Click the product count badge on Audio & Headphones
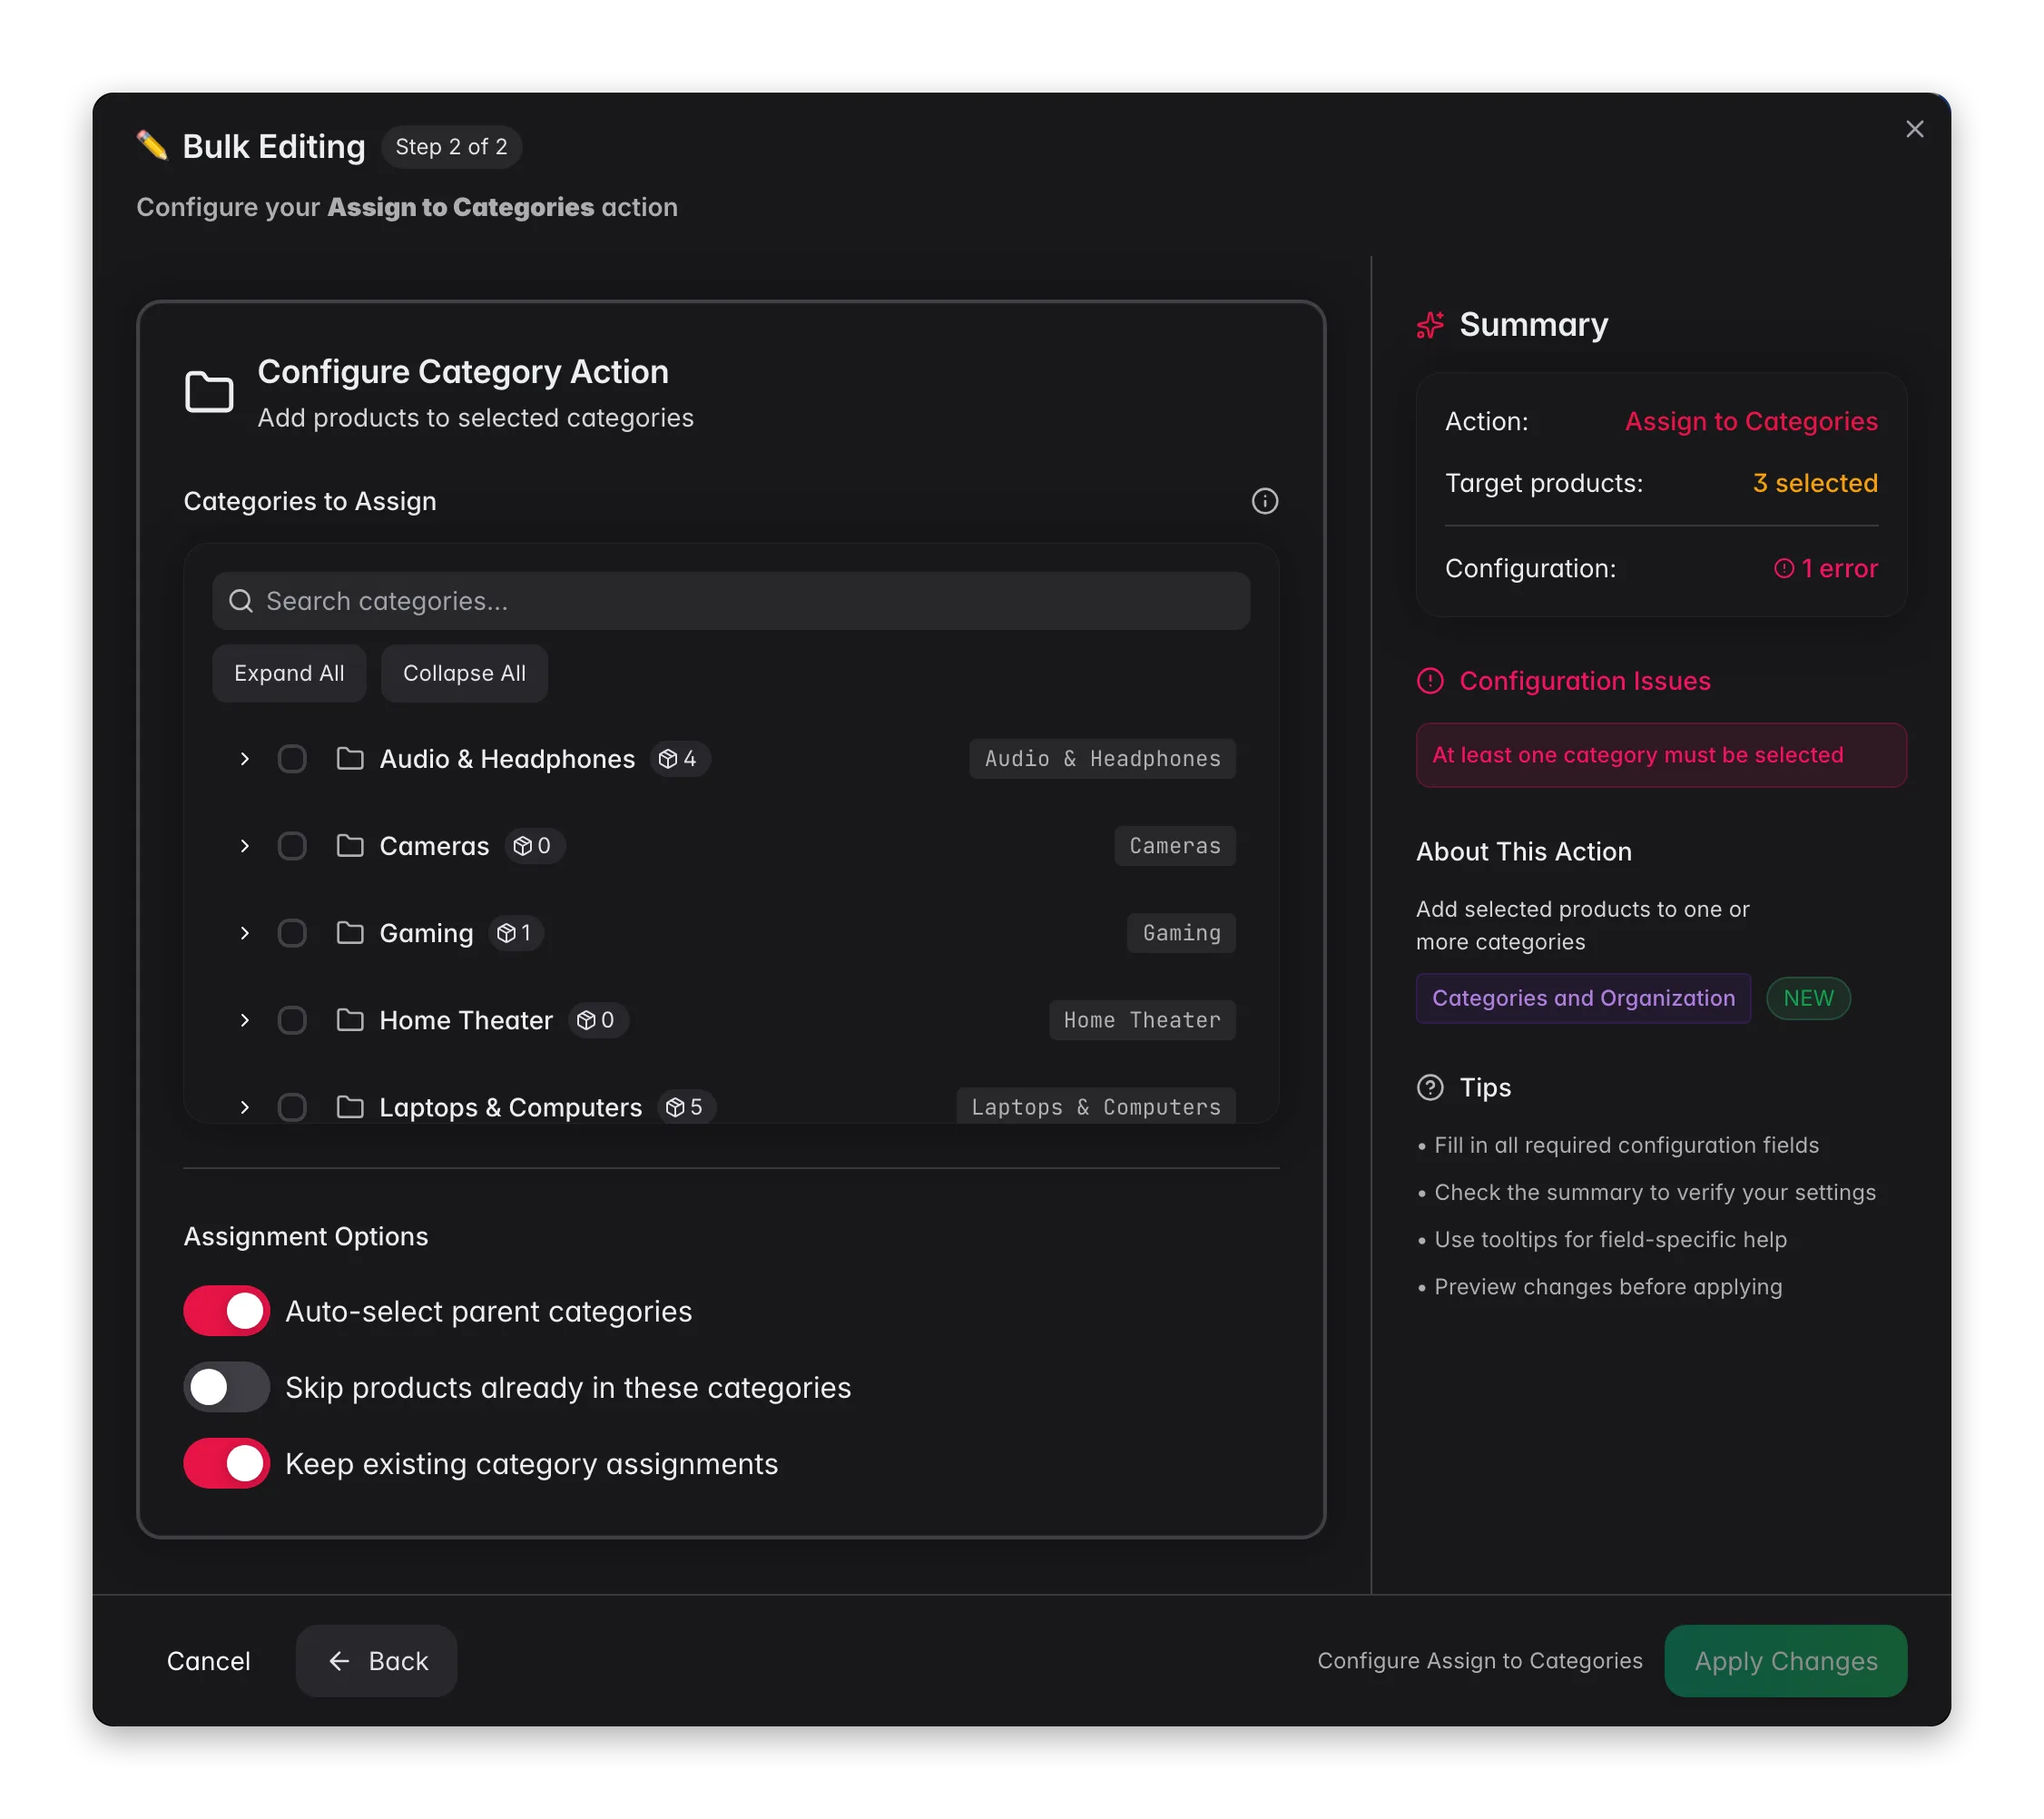The height and width of the screenshot is (1819, 2044). [680, 759]
